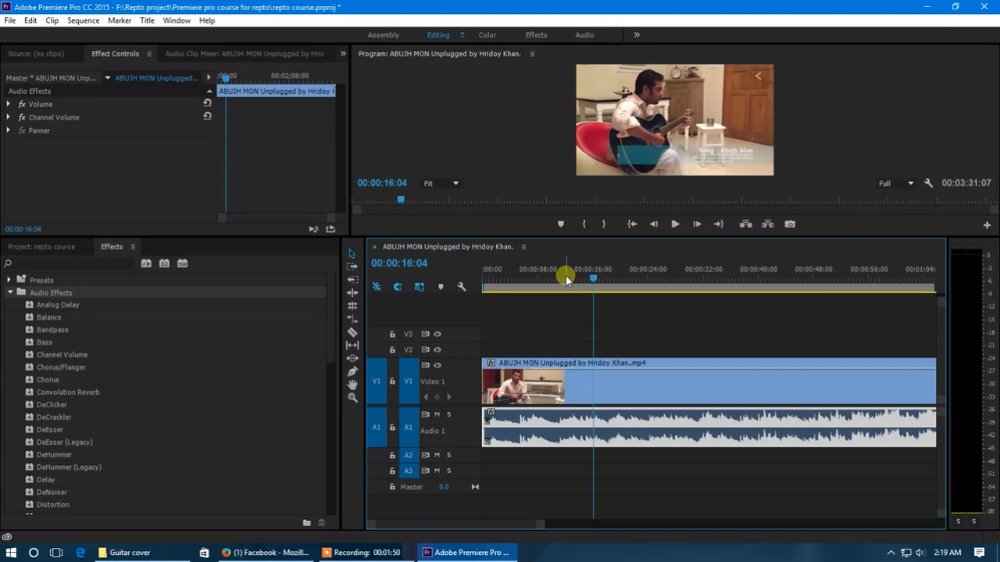Mute the Audio 1 track
Screen dimensions: 1000x562
437,415
